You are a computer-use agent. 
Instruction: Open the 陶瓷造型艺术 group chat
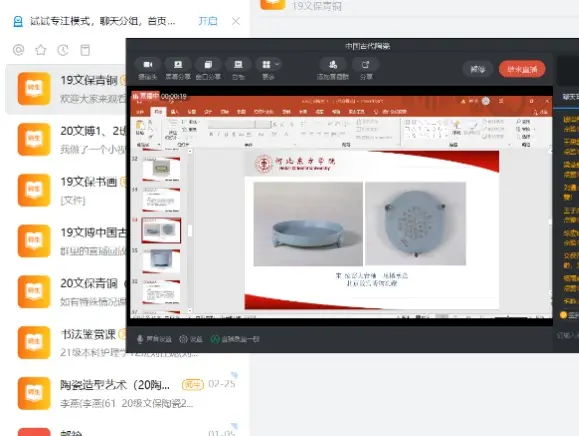tap(126, 394)
